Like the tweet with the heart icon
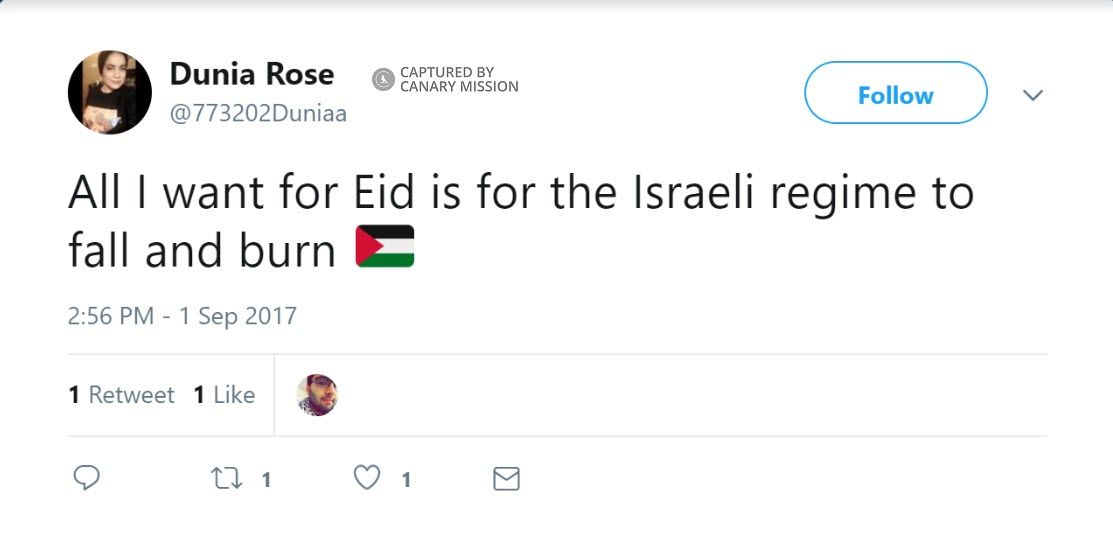This screenshot has width=1113, height=541. point(368,479)
